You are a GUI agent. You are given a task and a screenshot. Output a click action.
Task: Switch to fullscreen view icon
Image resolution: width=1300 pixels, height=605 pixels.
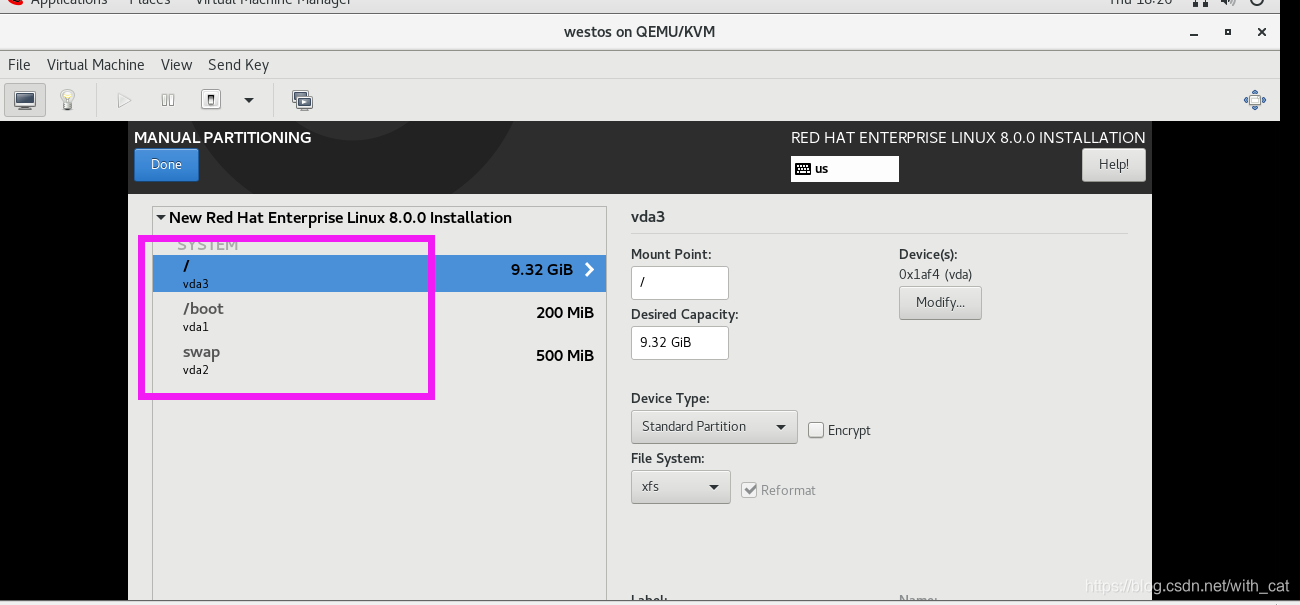click(x=1255, y=100)
